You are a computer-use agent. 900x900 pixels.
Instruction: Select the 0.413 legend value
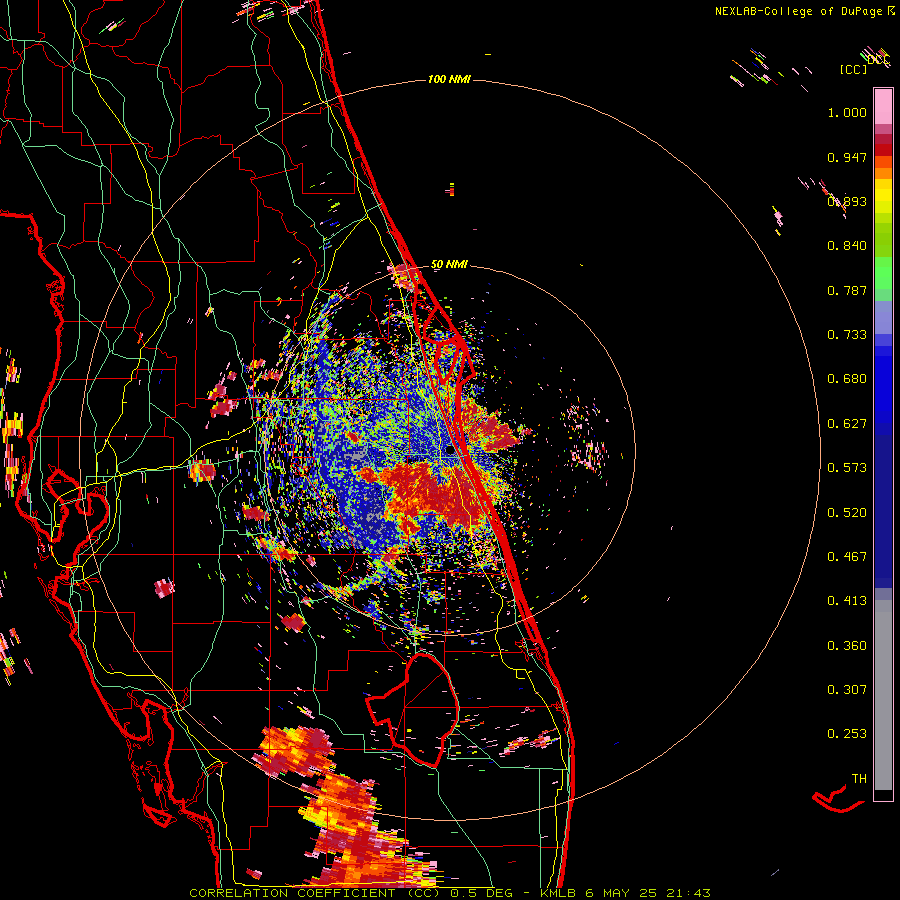847,601
